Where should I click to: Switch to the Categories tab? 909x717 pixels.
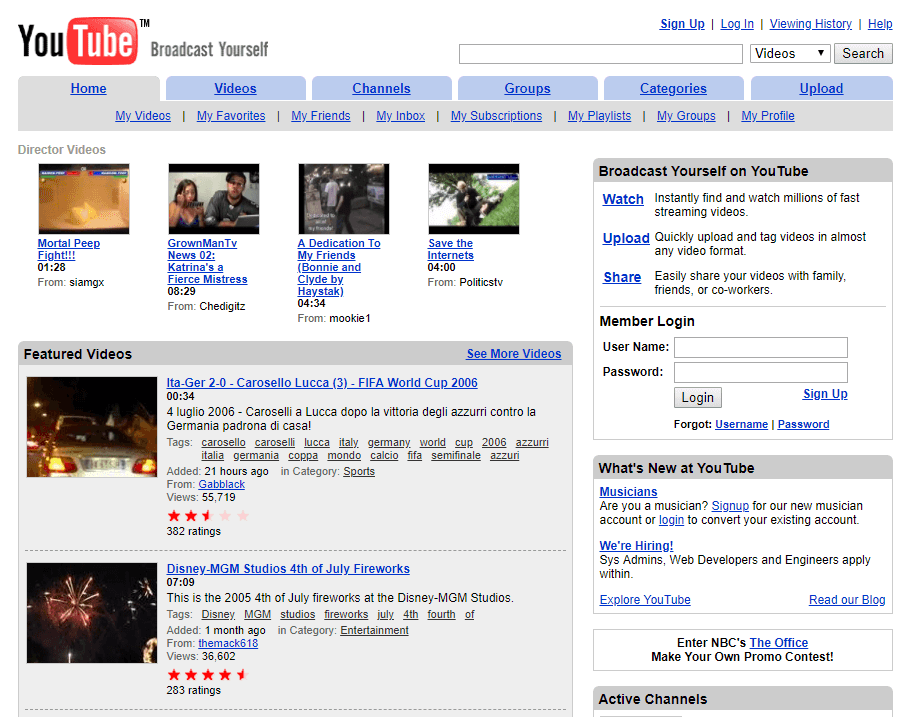pos(673,89)
